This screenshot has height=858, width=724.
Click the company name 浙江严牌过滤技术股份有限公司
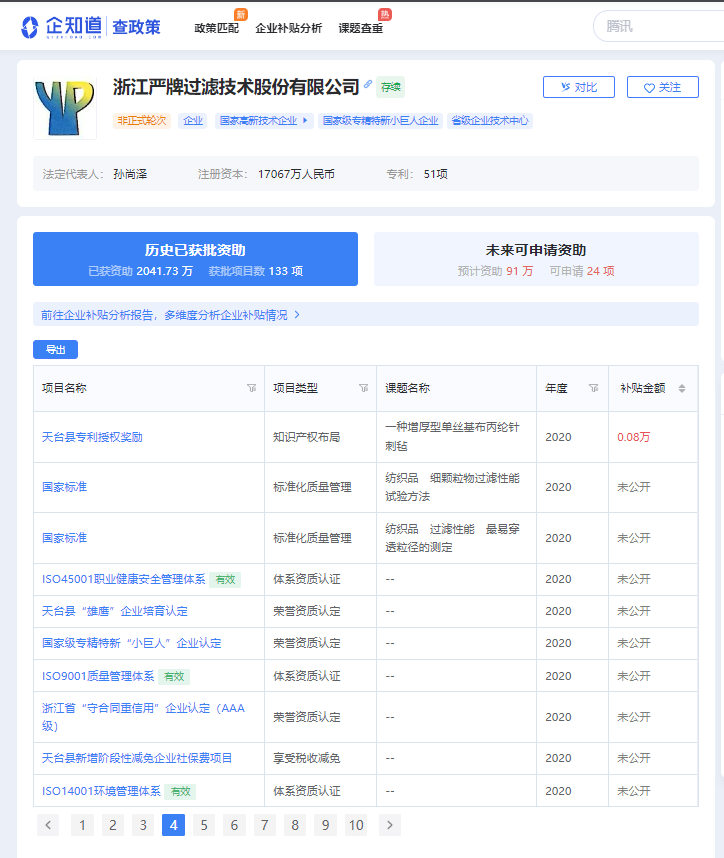coord(236,86)
